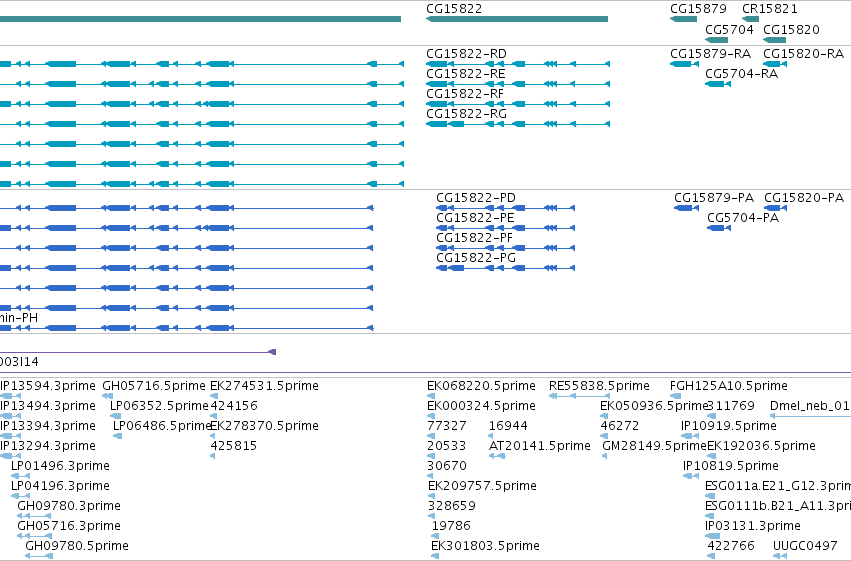Click the GH05716.3prime EST label
This screenshot has height=561, width=851.
point(69,526)
